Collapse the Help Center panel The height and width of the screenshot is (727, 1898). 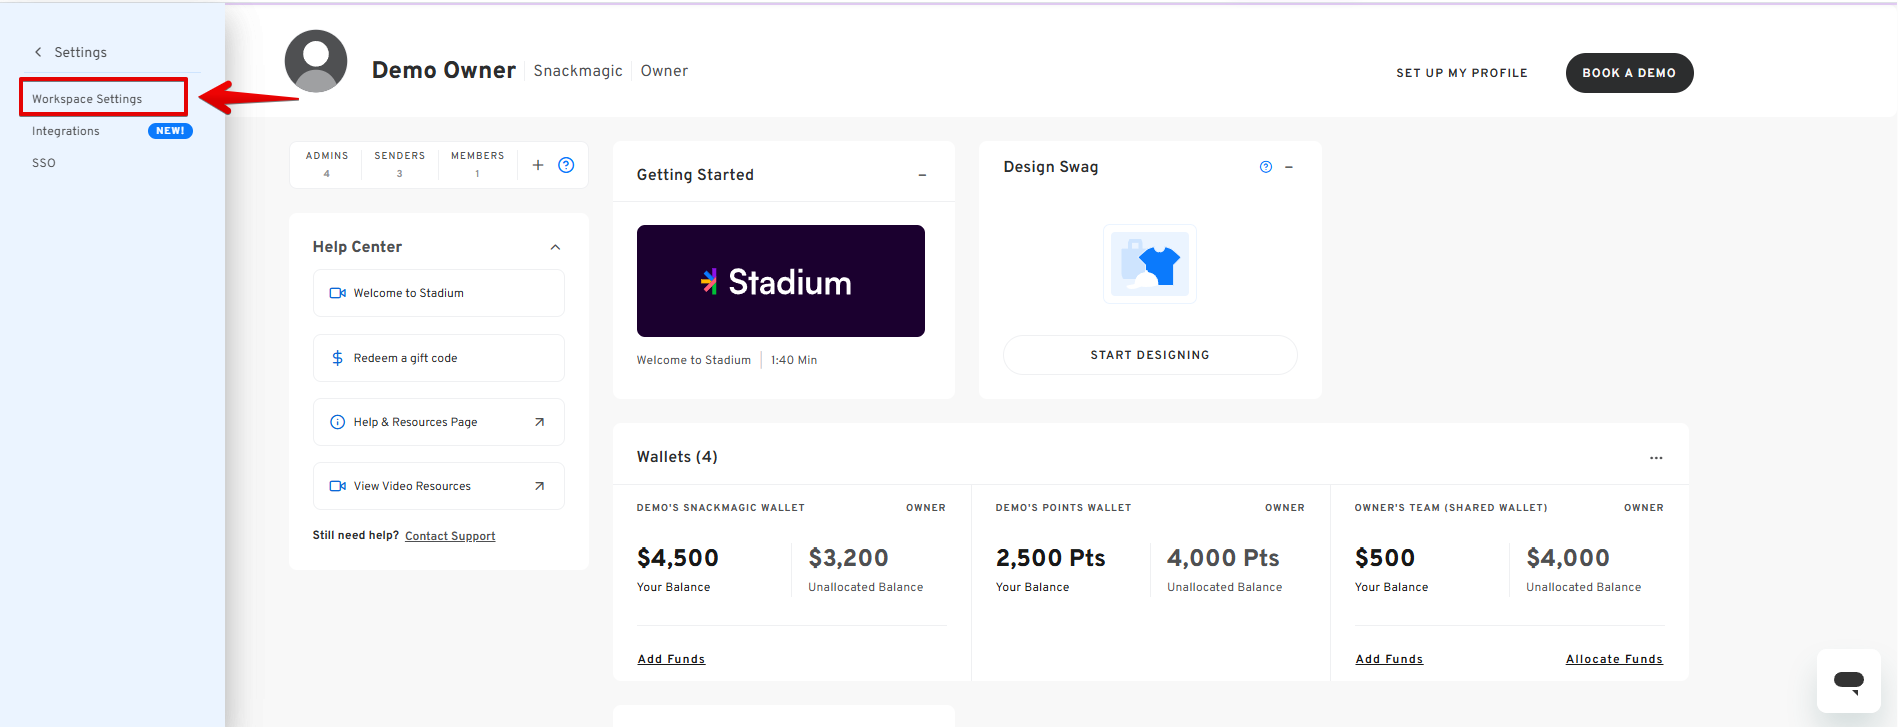pos(555,247)
